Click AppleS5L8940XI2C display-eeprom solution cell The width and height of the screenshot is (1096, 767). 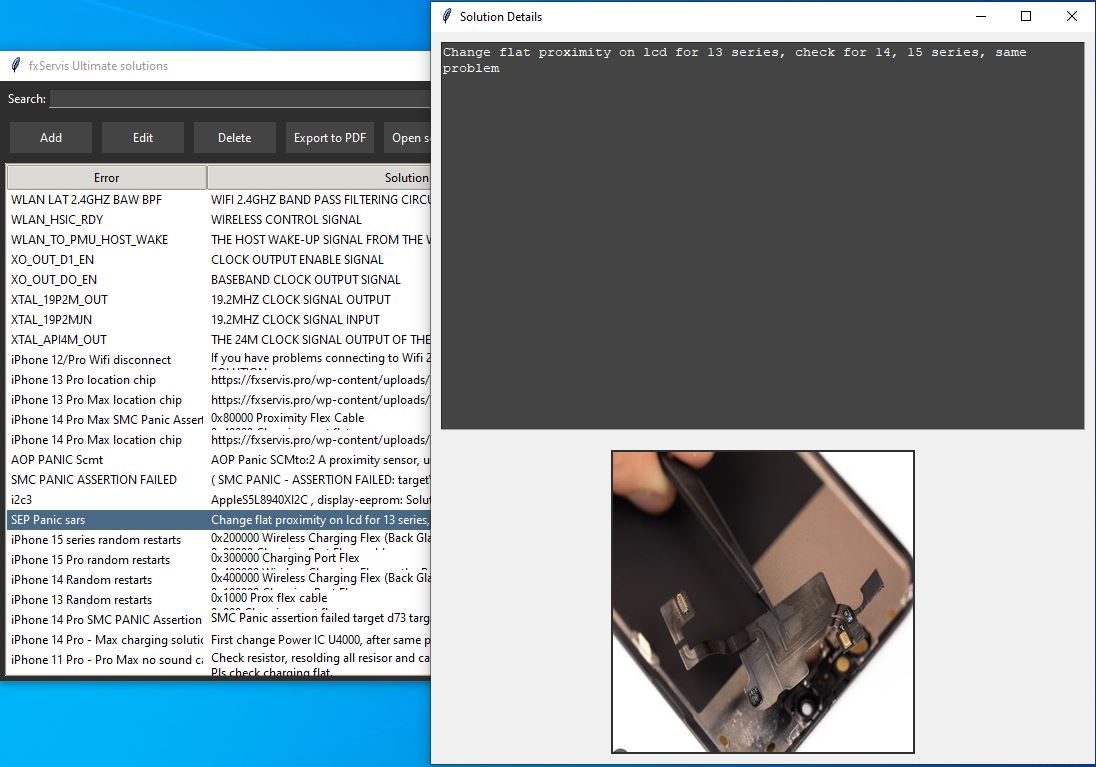(x=321, y=500)
